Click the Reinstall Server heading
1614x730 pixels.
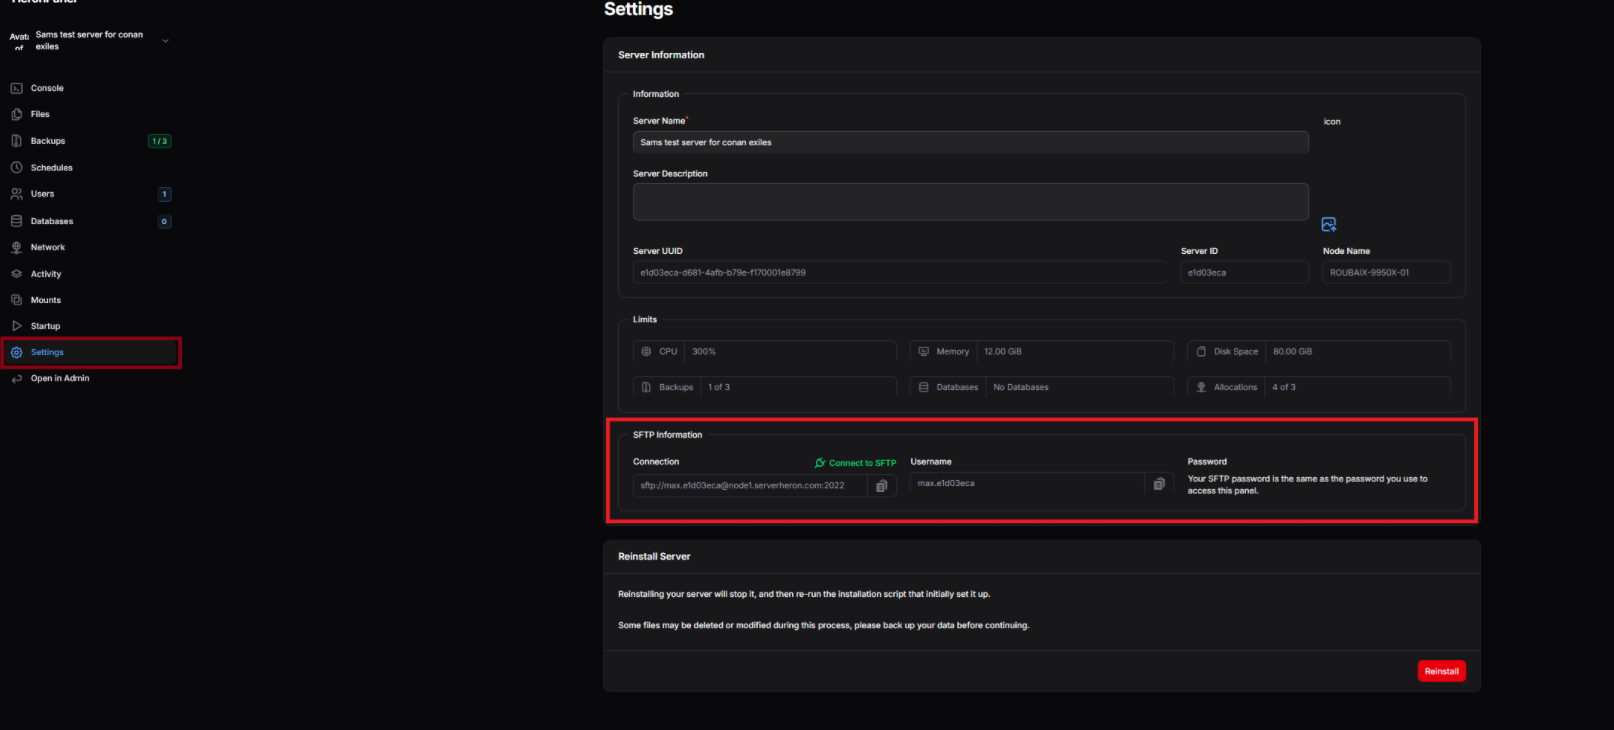click(654, 556)
